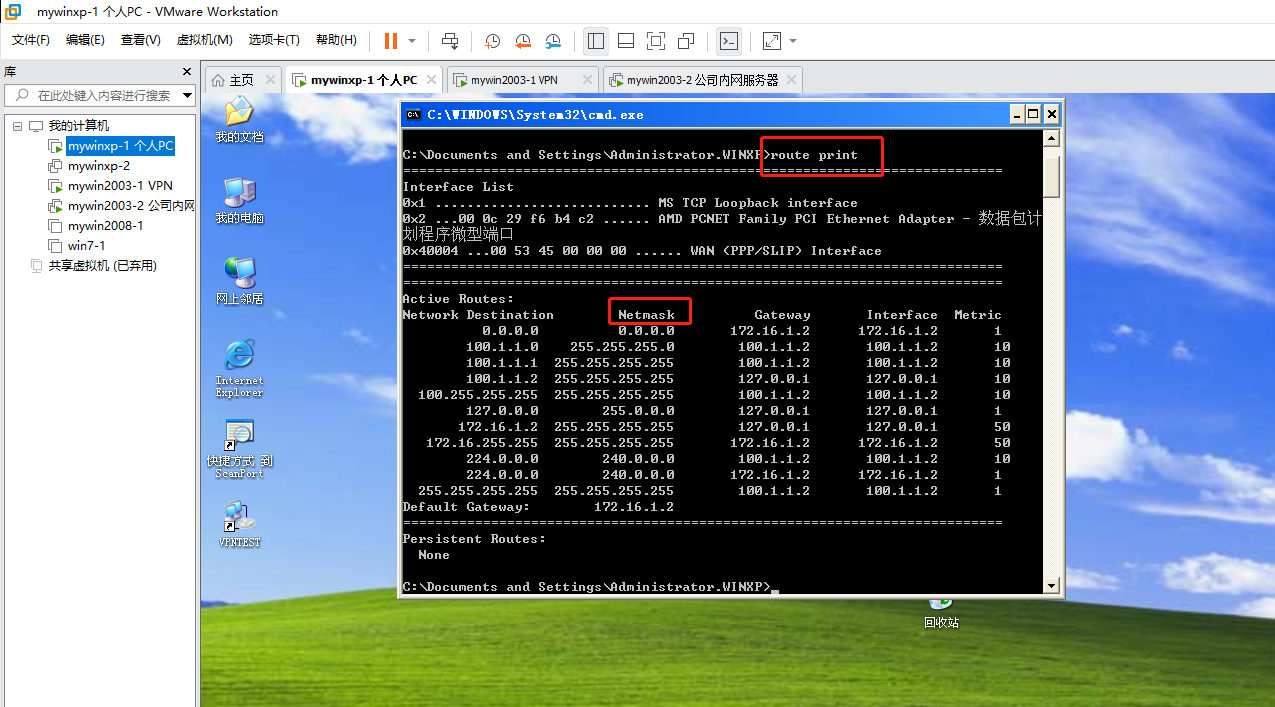Open the library search dropdown arrow
The width and height of the screenshot is (1275, 707).
[x=187, y=96]
